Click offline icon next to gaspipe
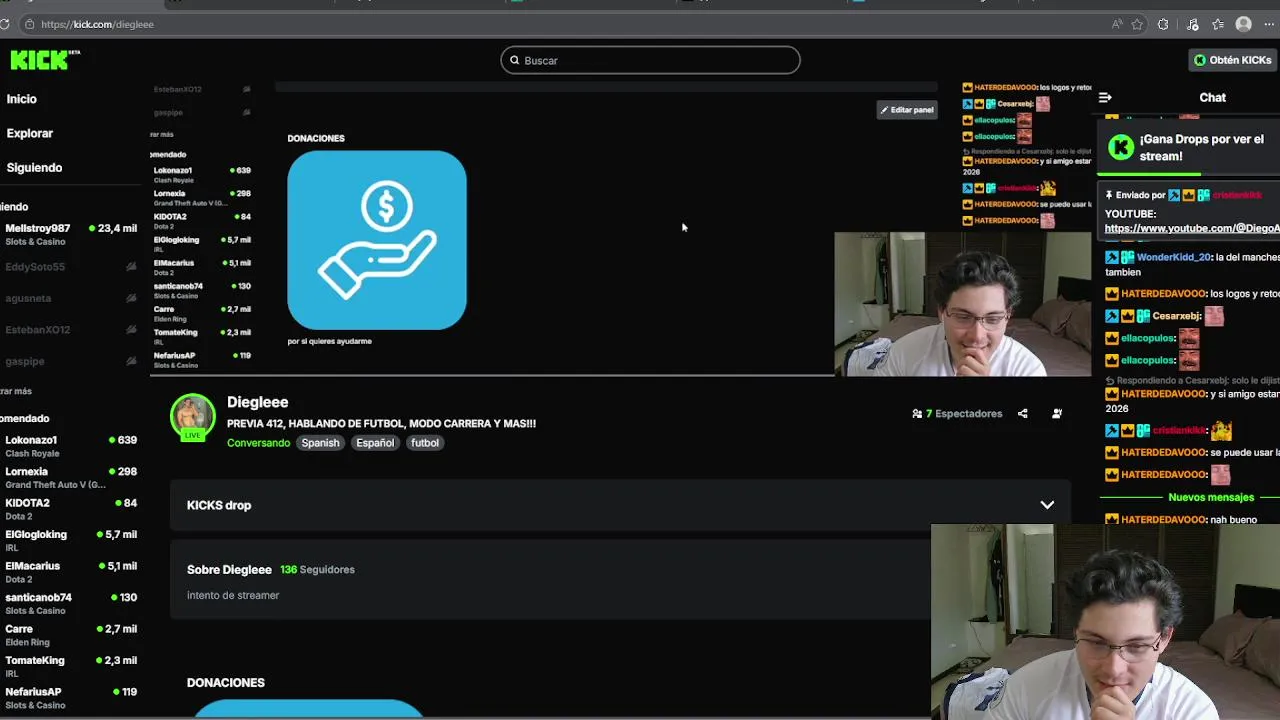This screenshot has height=720, width=1280. [131, 361]
